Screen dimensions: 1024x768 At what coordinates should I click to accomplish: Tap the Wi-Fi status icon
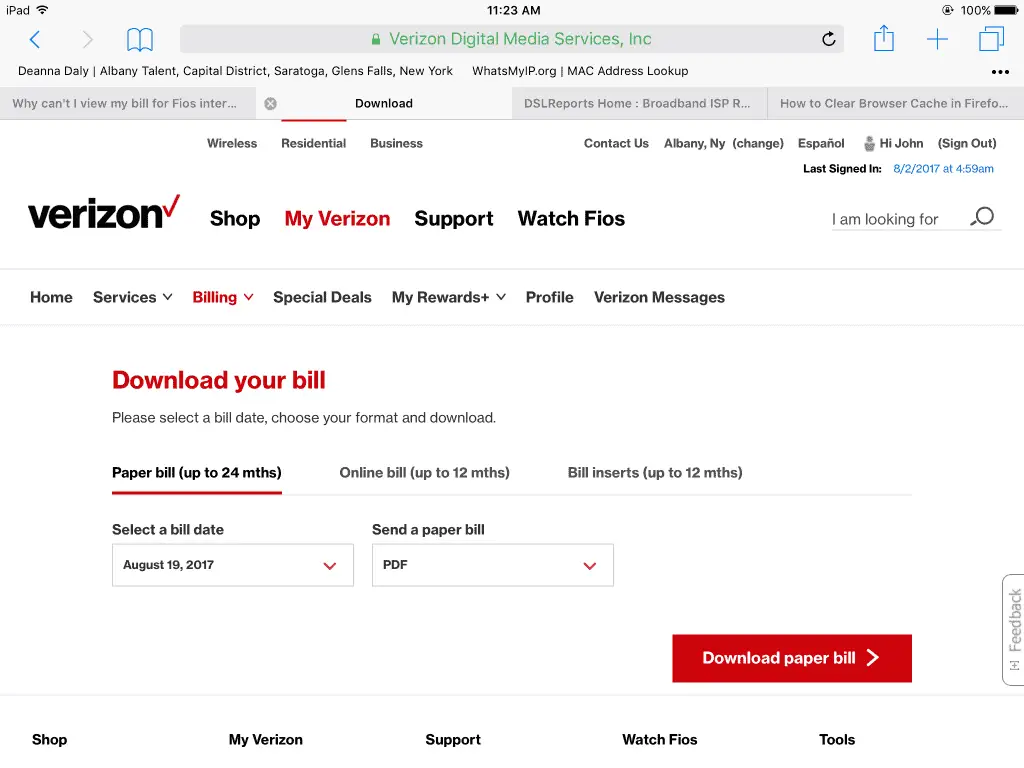tap(40, 10)
